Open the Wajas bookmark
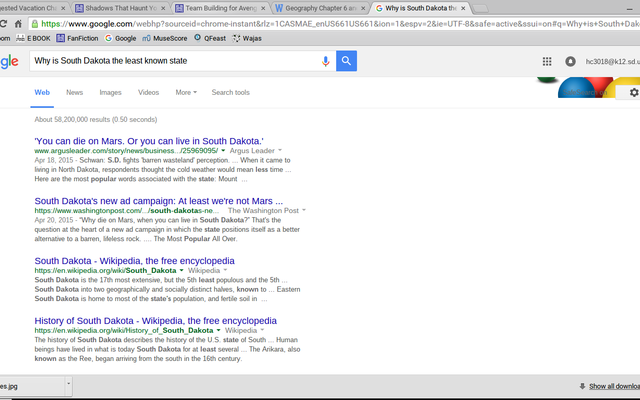The width and height of the screenshot is (640, 400). (x=247, y=38)
